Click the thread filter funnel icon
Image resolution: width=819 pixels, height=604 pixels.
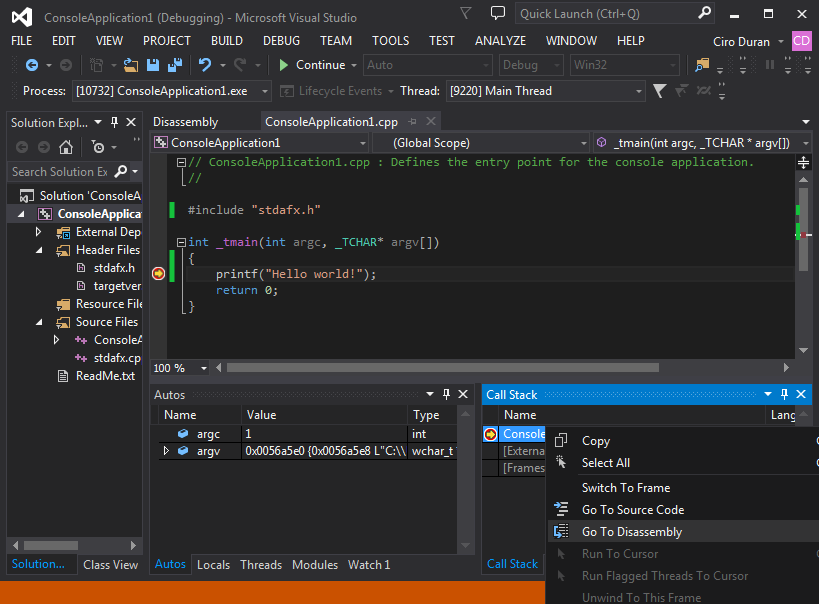(660, 91)
